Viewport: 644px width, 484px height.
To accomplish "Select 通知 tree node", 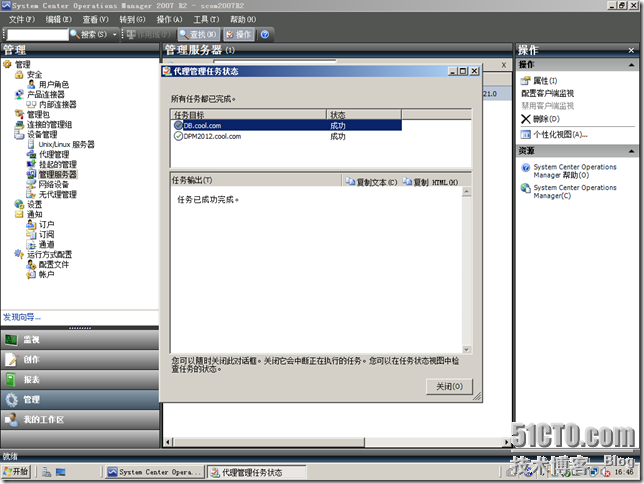I will 34,214.
